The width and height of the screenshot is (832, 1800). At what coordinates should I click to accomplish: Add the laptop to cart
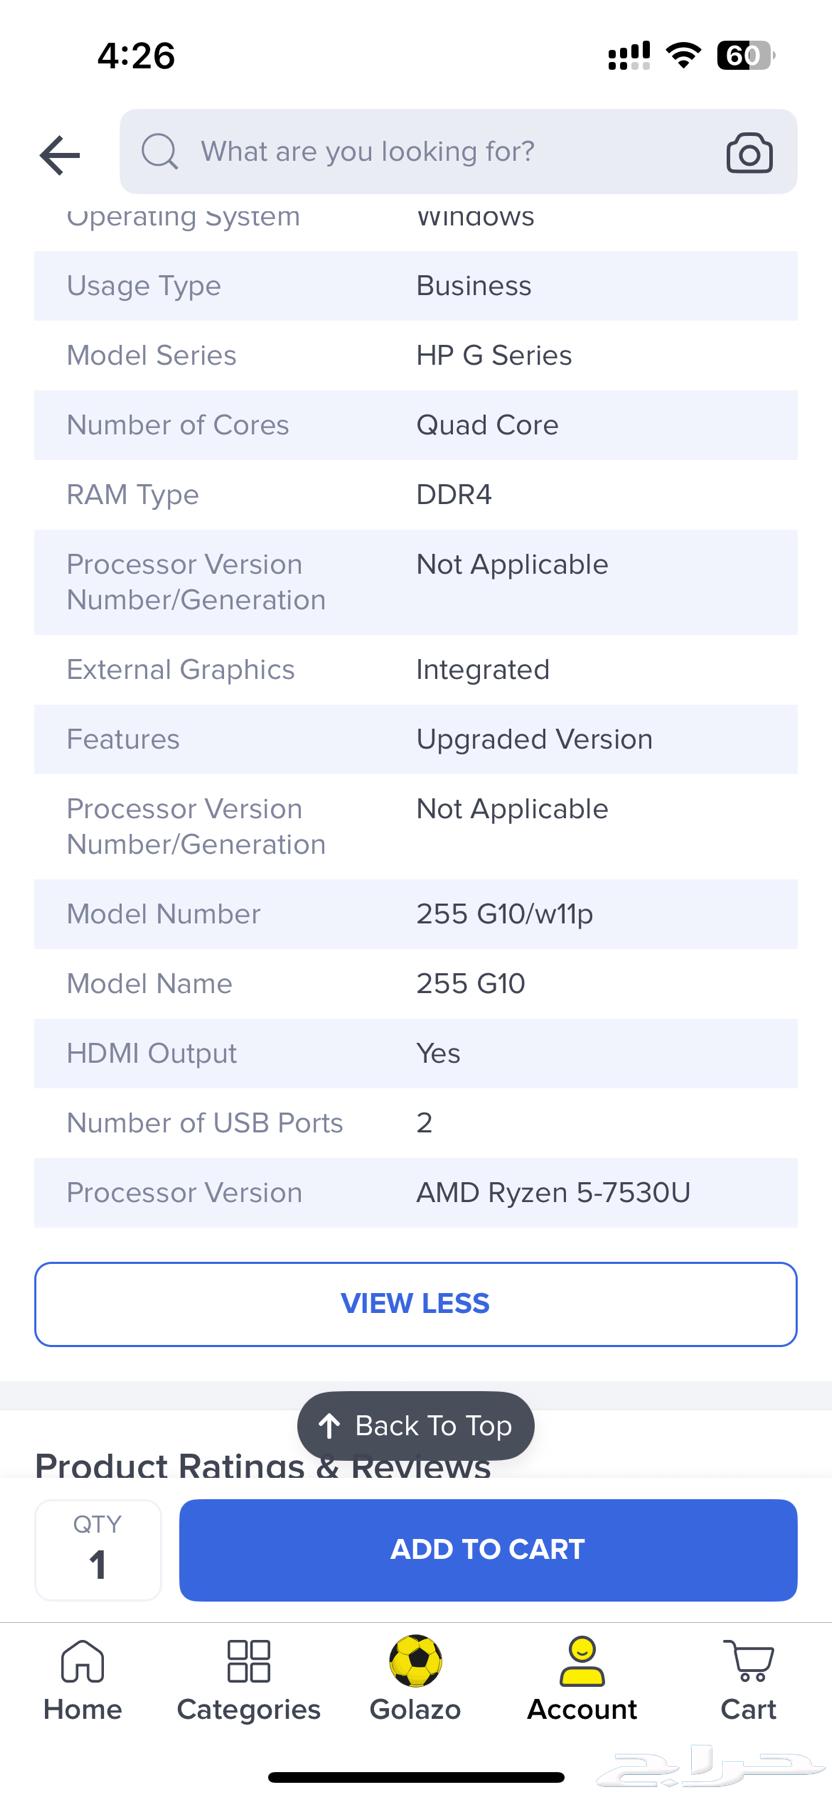click(488, 1549)
